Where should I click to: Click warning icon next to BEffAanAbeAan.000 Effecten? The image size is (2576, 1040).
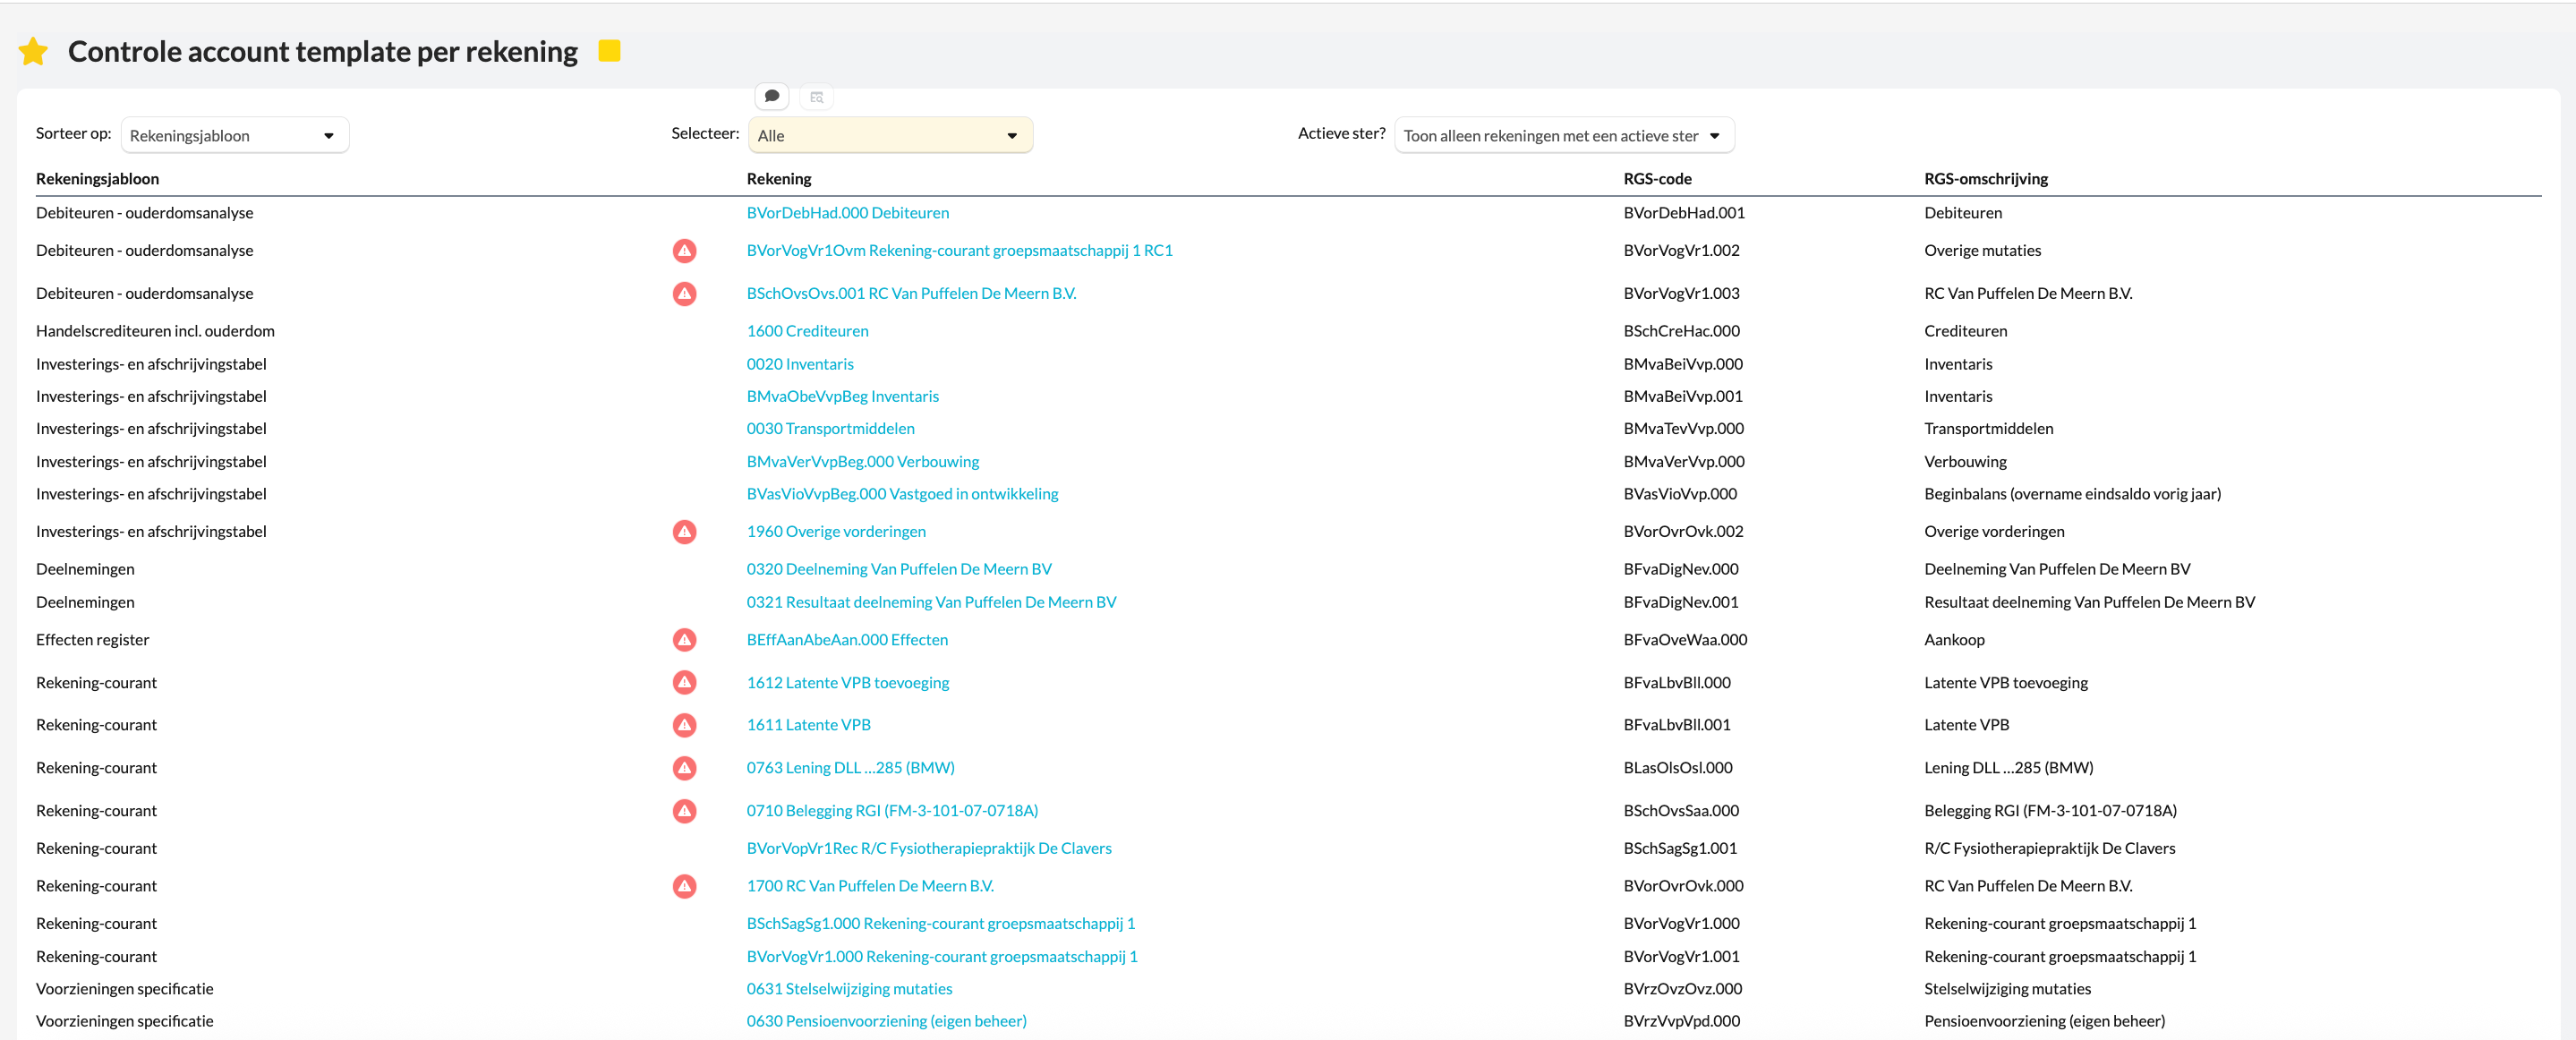pyautogui.click(x=684, y=640)
